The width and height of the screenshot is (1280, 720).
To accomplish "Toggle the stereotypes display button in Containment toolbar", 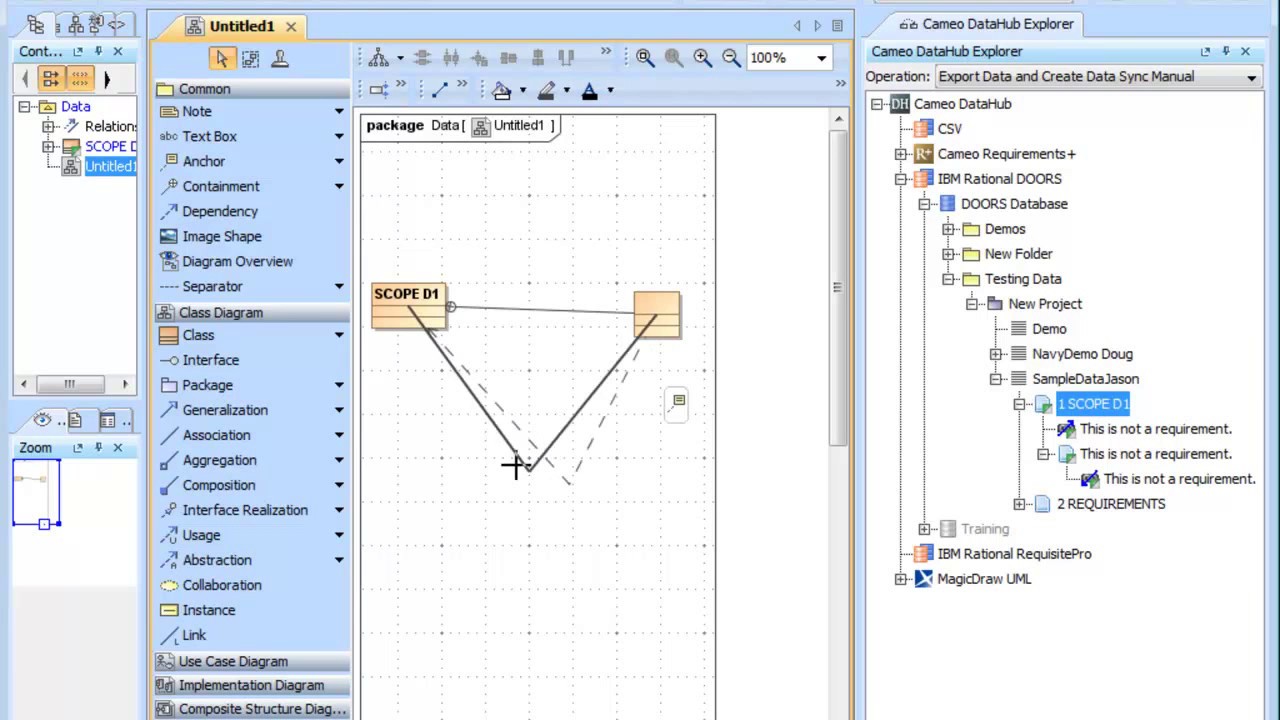I will [79, 78].
